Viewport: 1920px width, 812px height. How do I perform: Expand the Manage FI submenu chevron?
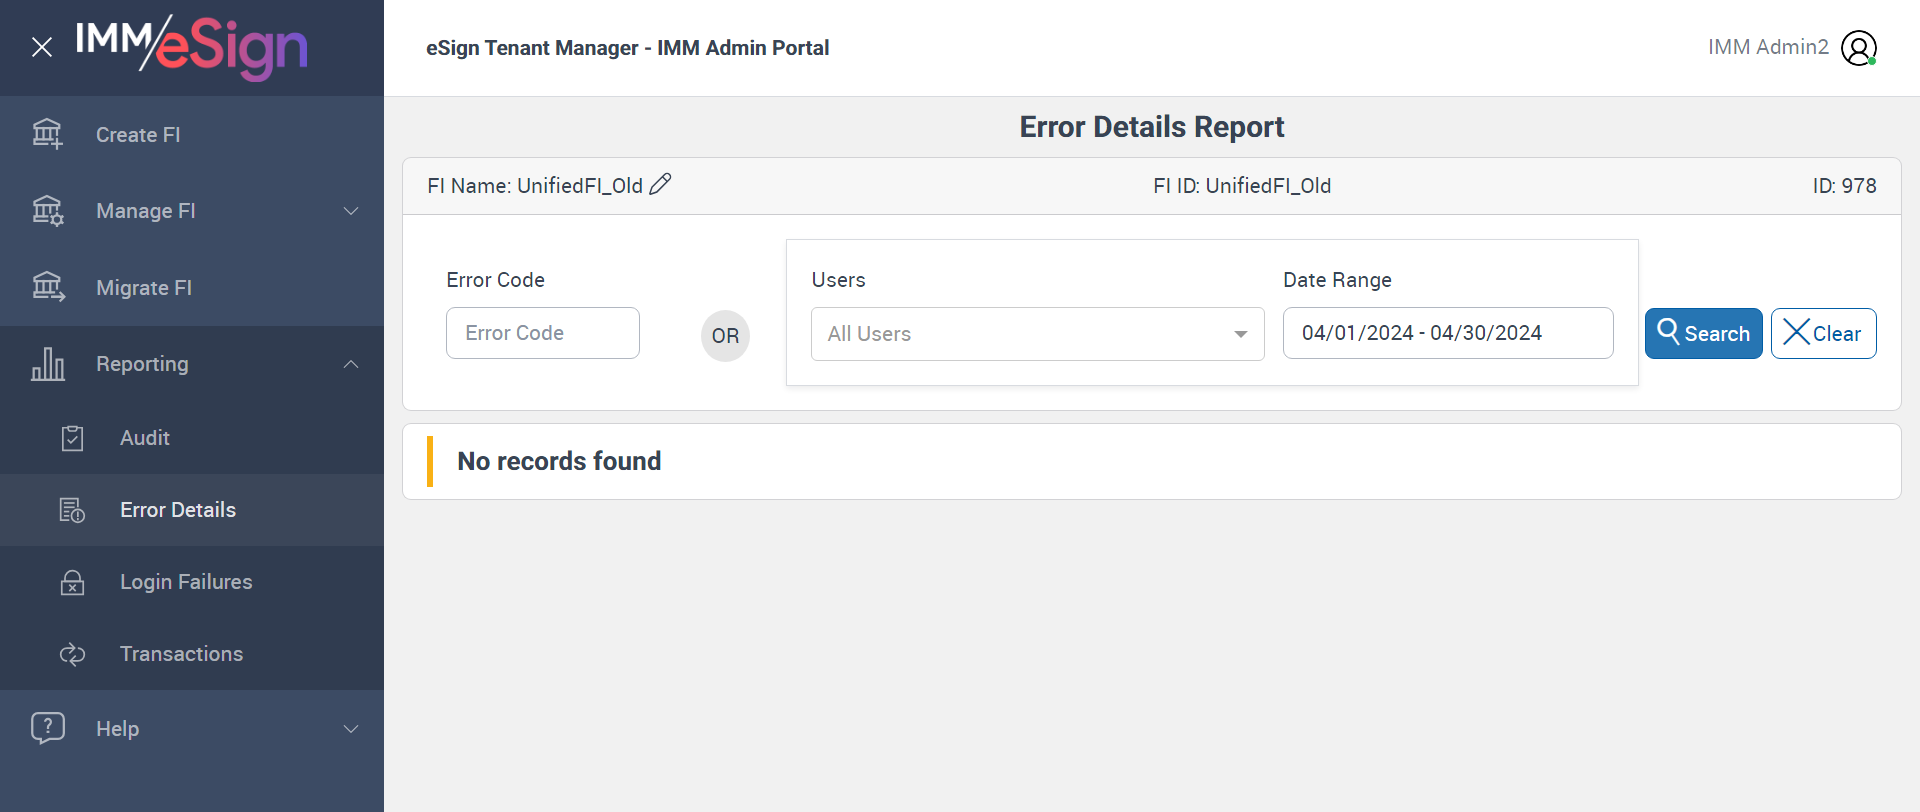click(351, 211)
